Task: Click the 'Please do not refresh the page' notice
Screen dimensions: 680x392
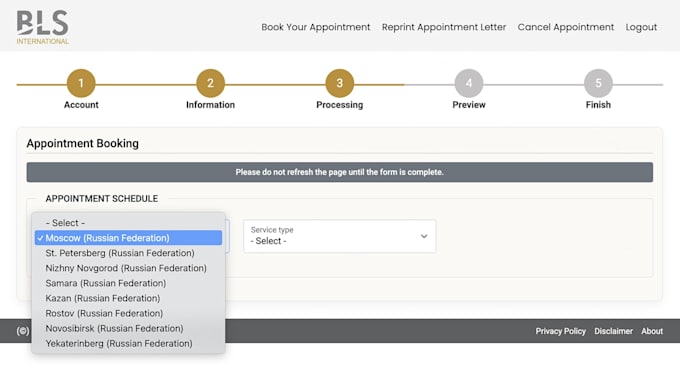Action: pos(340,172)
